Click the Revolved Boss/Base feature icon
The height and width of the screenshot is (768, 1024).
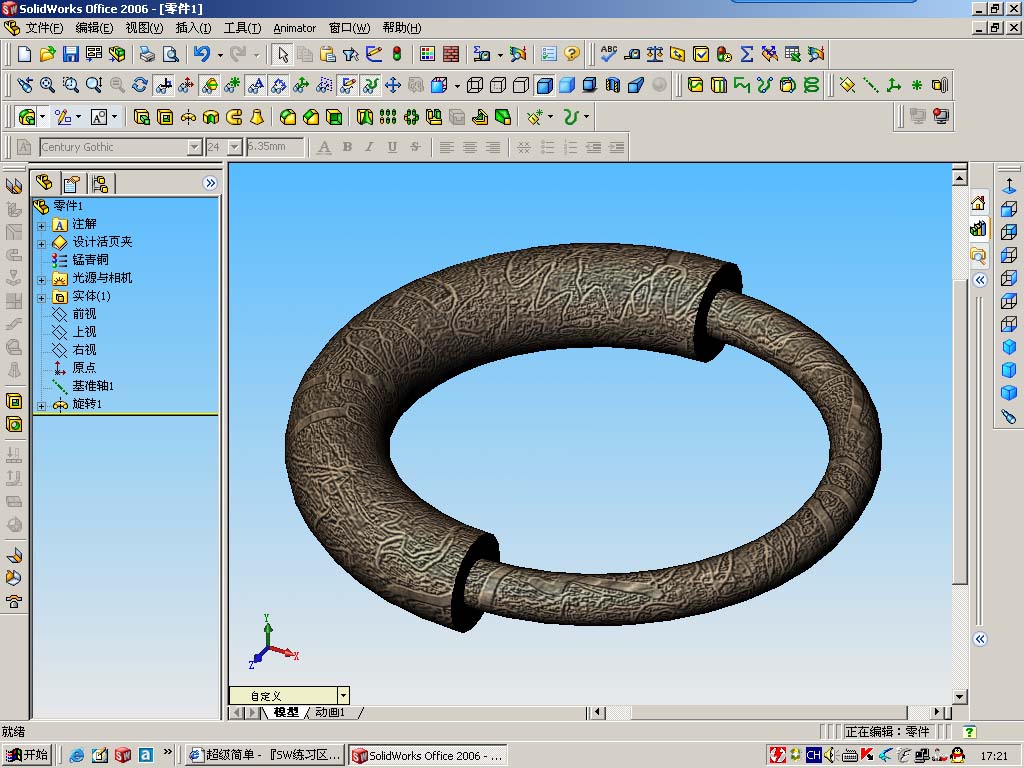click(x=188, y=117)
